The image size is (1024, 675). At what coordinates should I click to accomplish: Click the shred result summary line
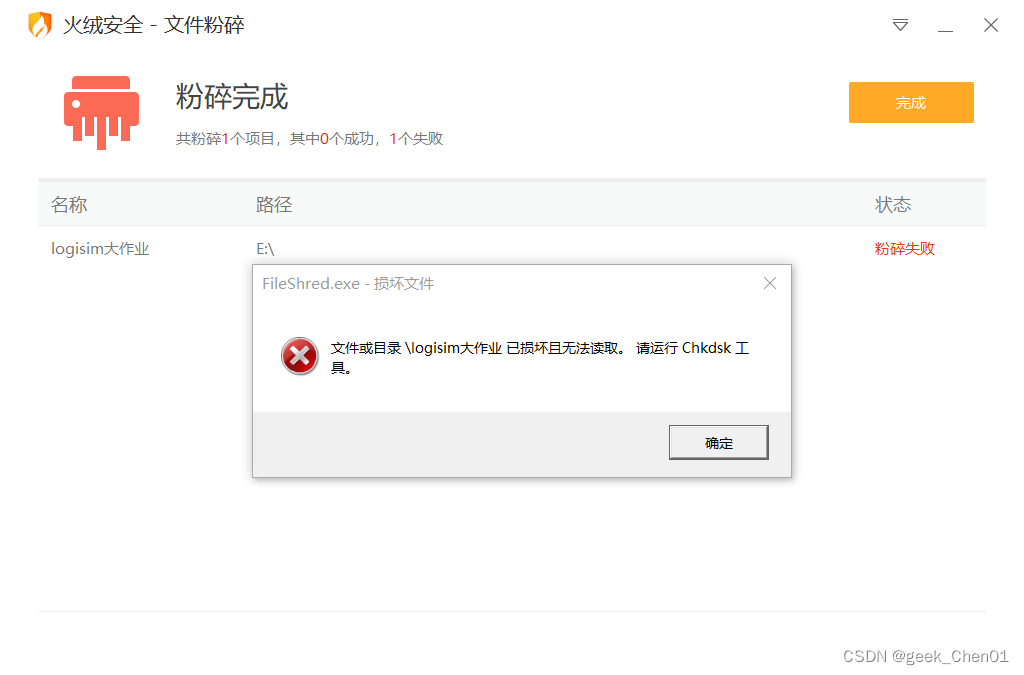point(310,138)
